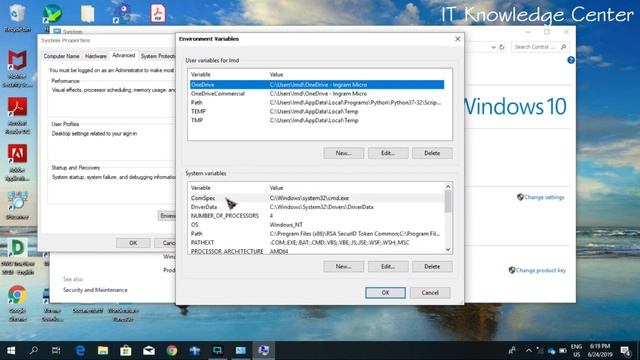Select the user Path variable row
This screenshot has width=640, height=360.
317,102
